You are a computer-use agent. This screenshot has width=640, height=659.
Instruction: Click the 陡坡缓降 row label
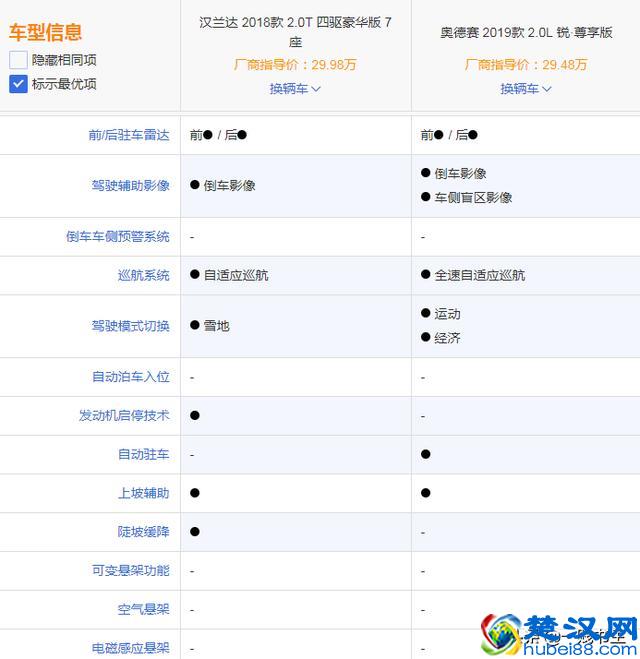pyautogui.click(x=144, y=532)
